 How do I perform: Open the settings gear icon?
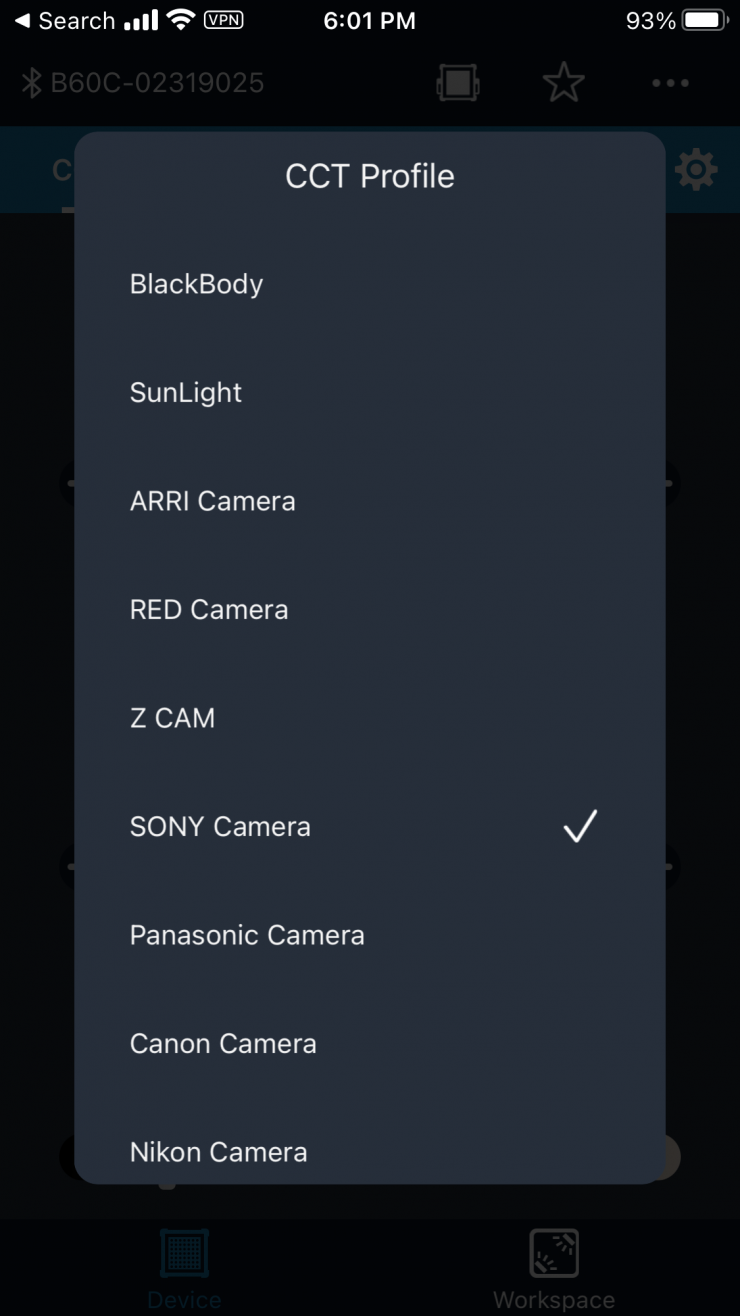tap(696, 170)
